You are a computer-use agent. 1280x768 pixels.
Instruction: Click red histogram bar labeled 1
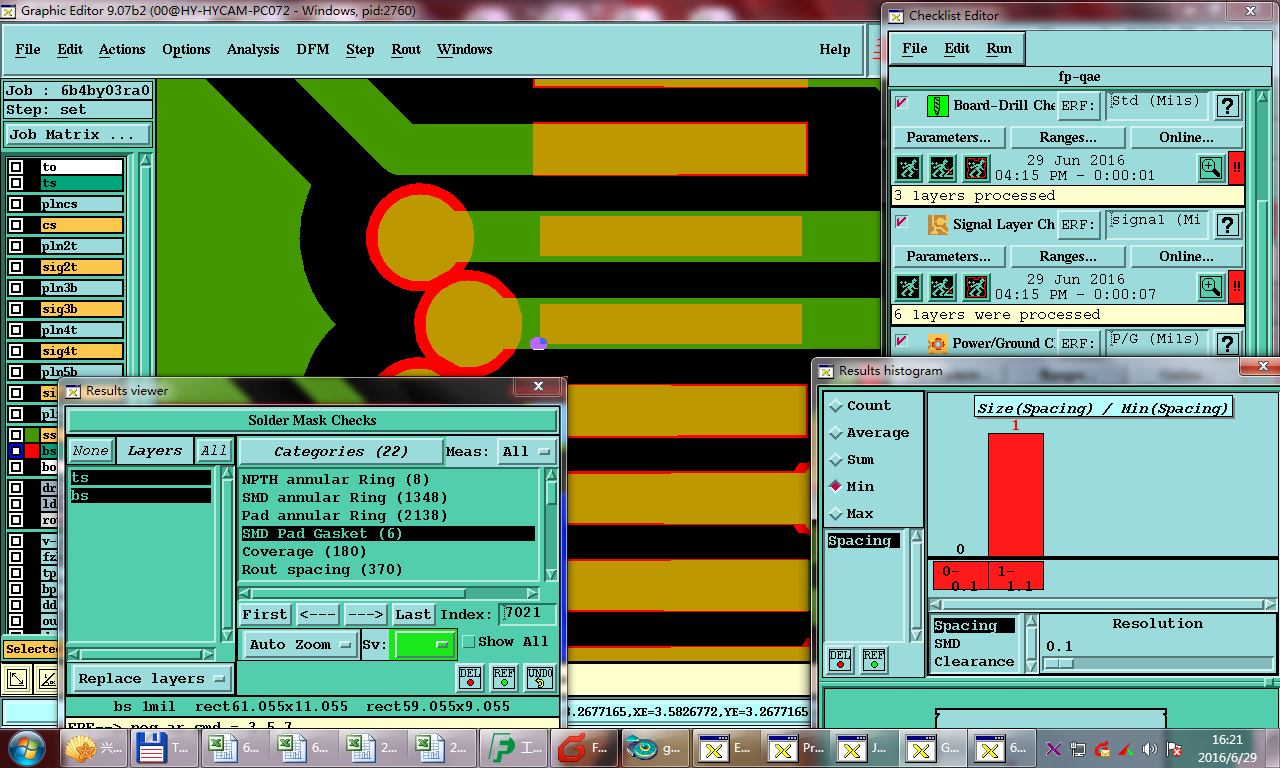click(1016, 495)
